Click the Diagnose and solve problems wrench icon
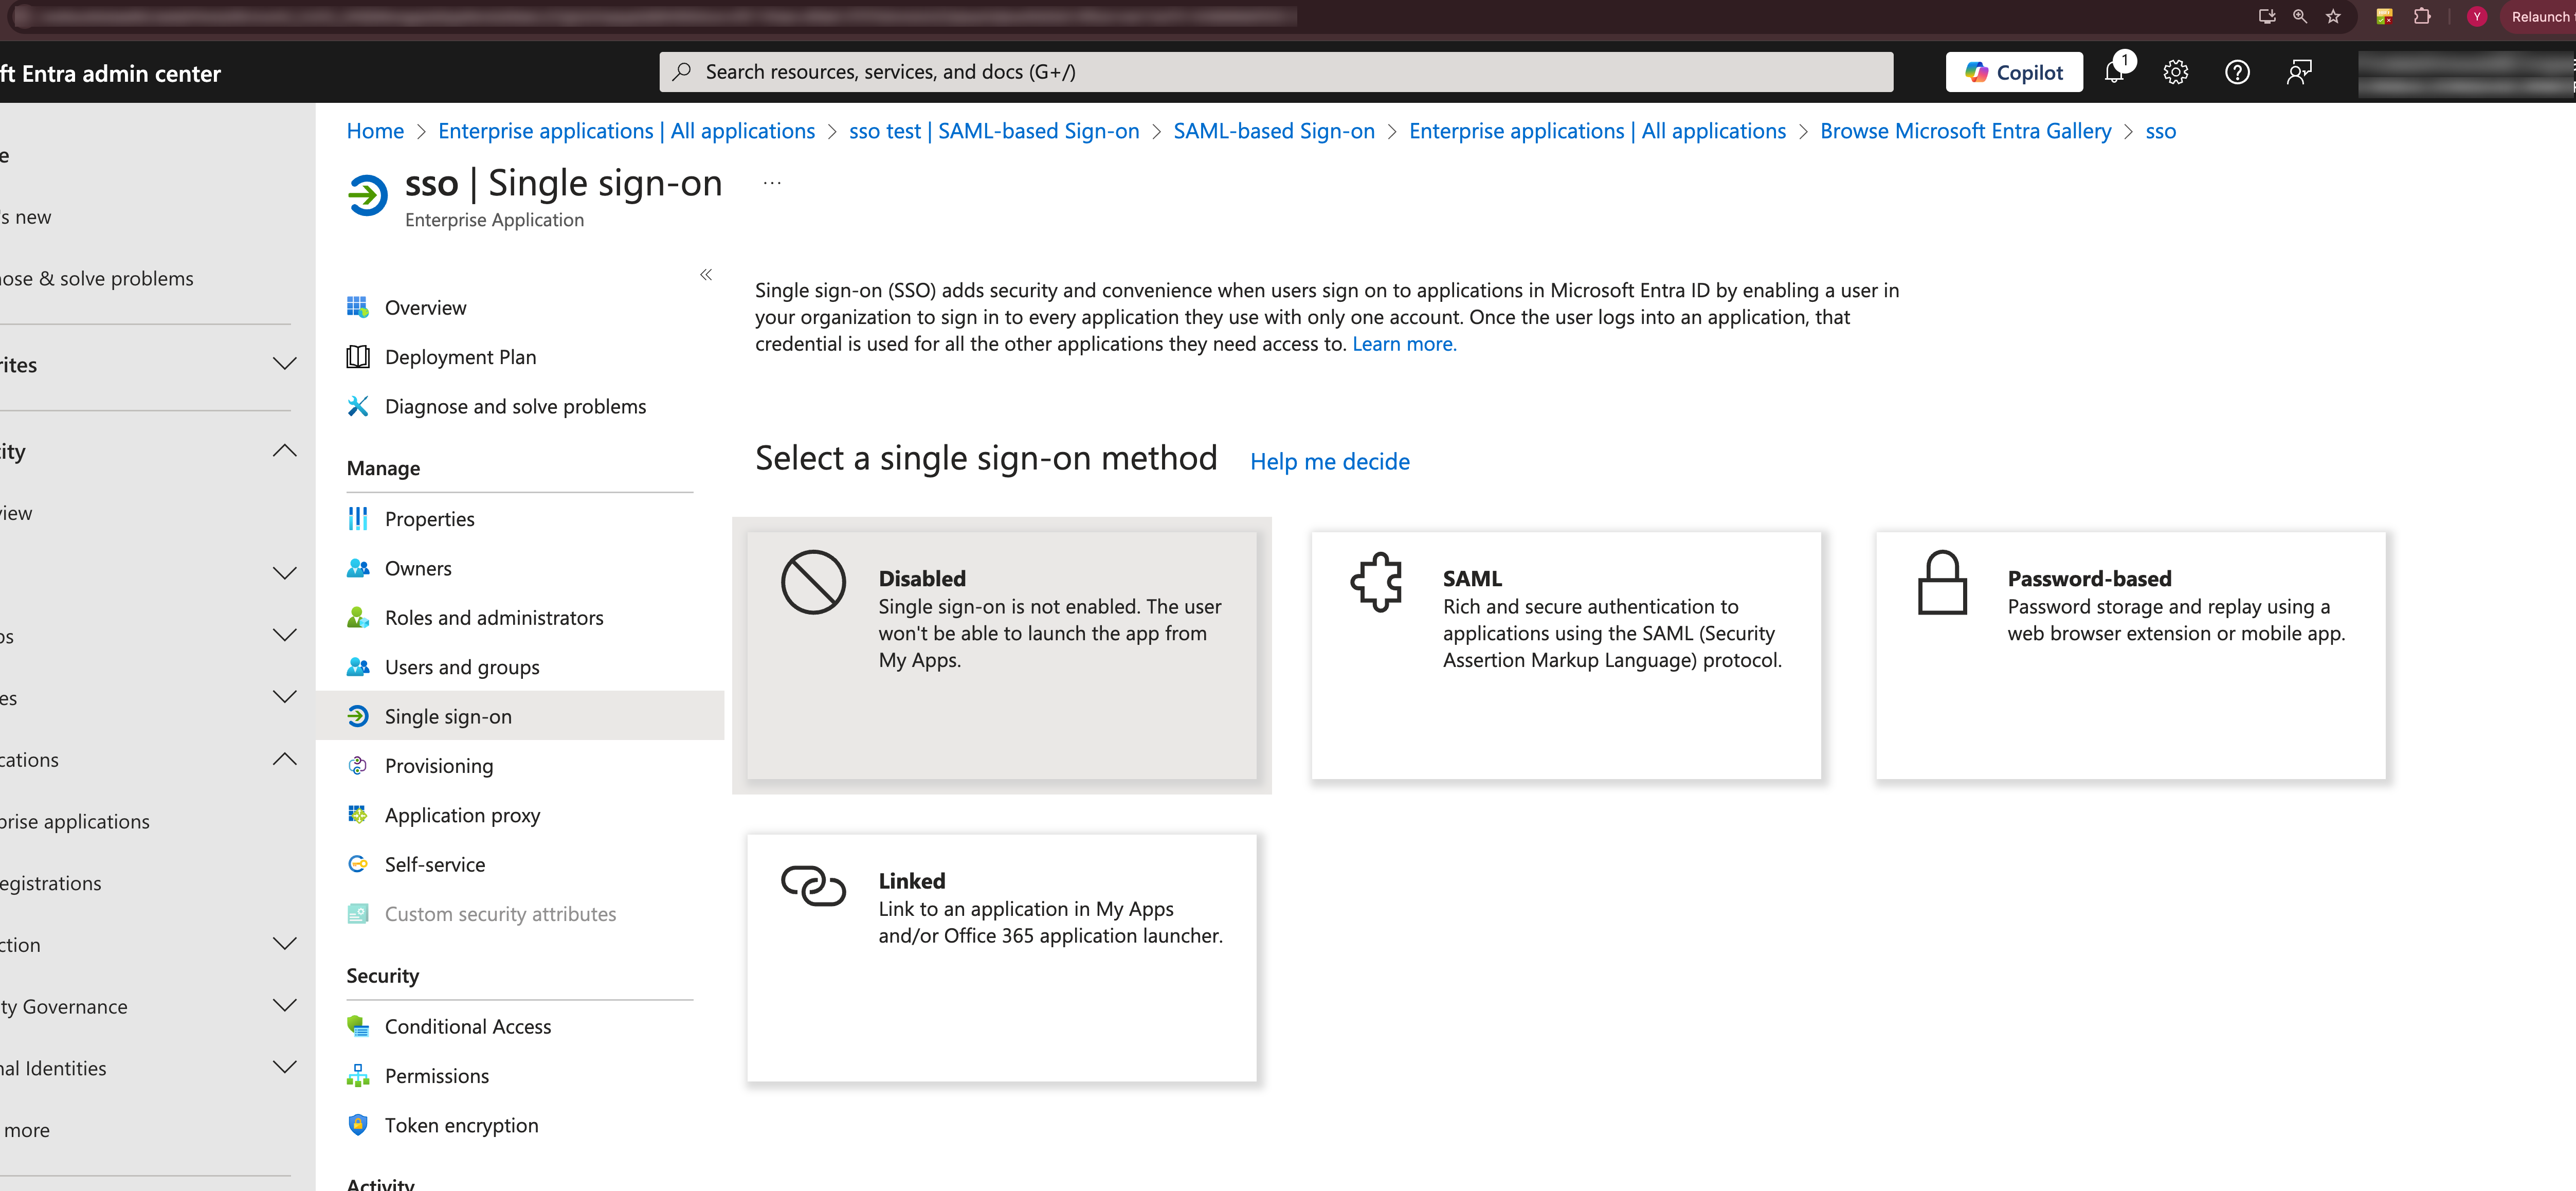 point(358,406)
